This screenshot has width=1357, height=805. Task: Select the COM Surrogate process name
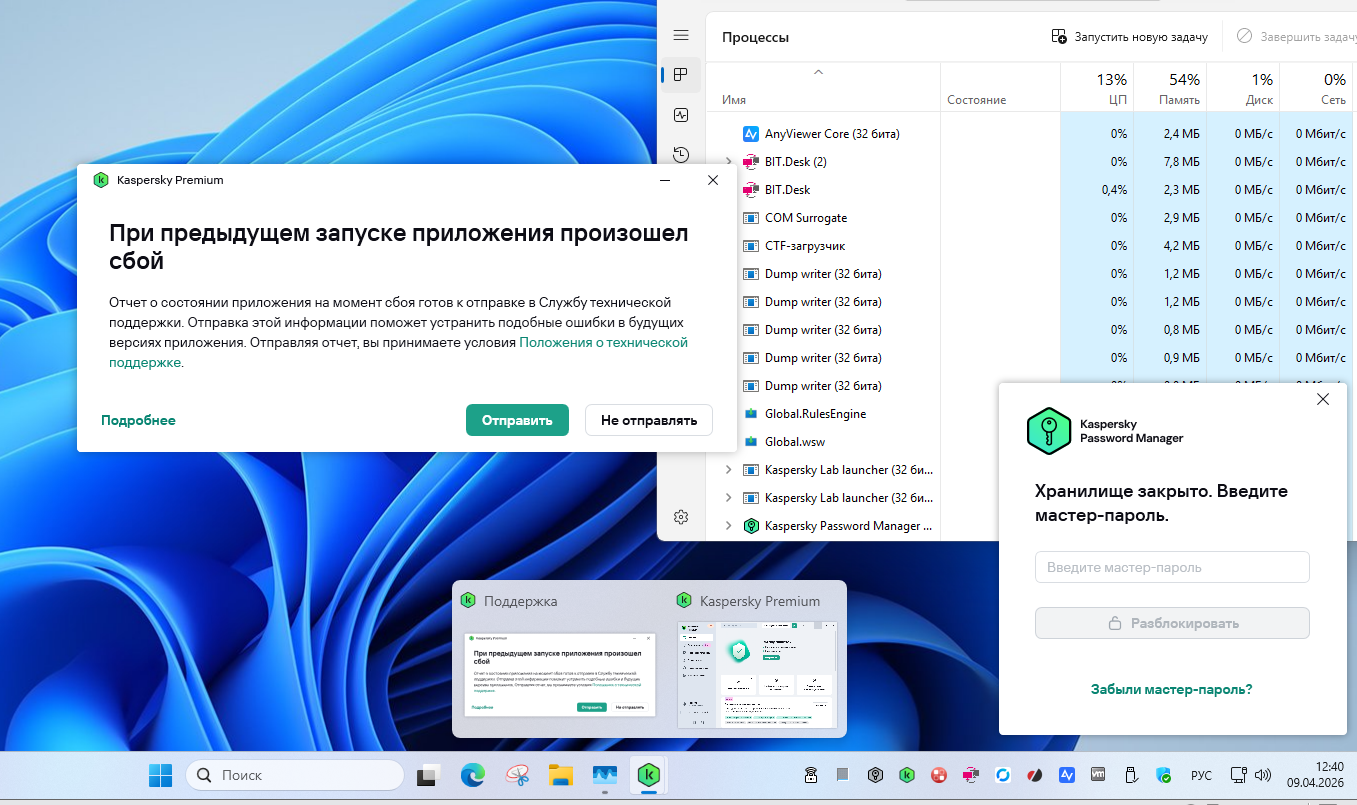point(806,217)
